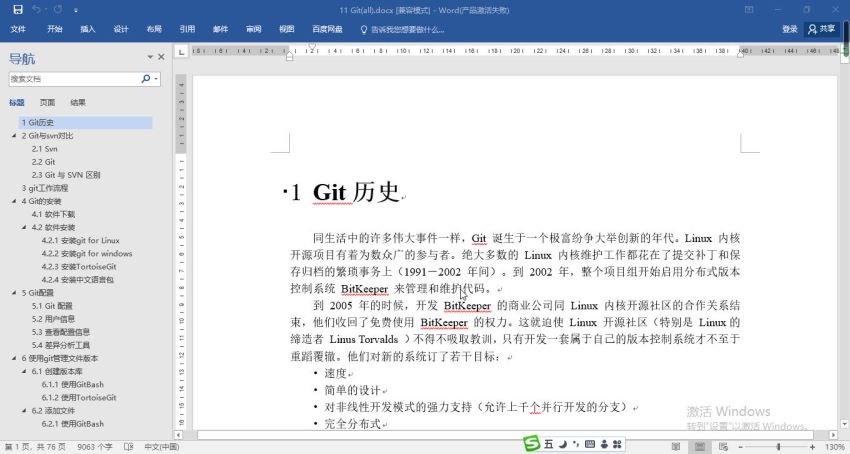The image size is (850, 454).
Task: Go to heading 3 git工作流程
Action: pos(45,188)
